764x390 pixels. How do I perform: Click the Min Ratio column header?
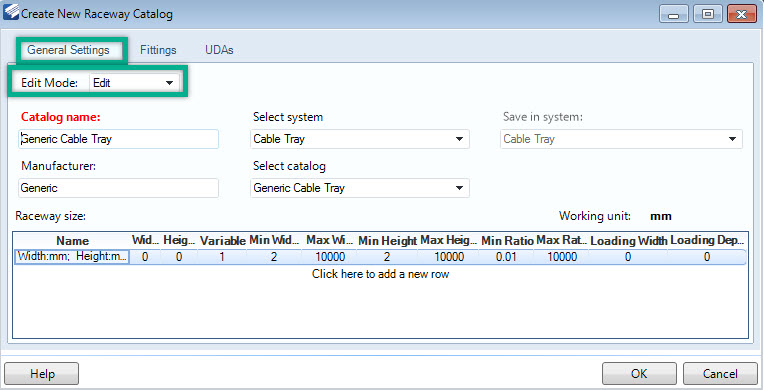pyautogui.click(x=507, y=241)
